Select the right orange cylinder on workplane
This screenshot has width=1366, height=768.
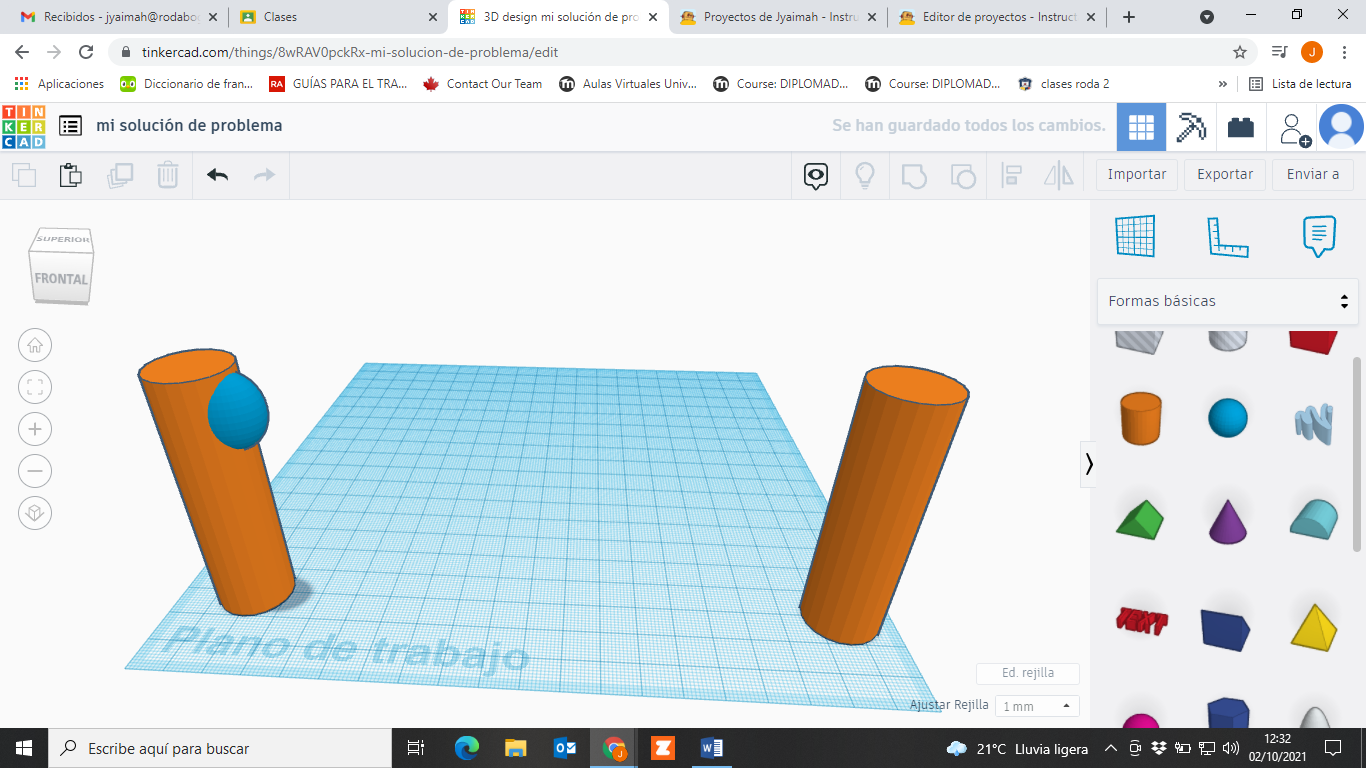click(883, 503)
